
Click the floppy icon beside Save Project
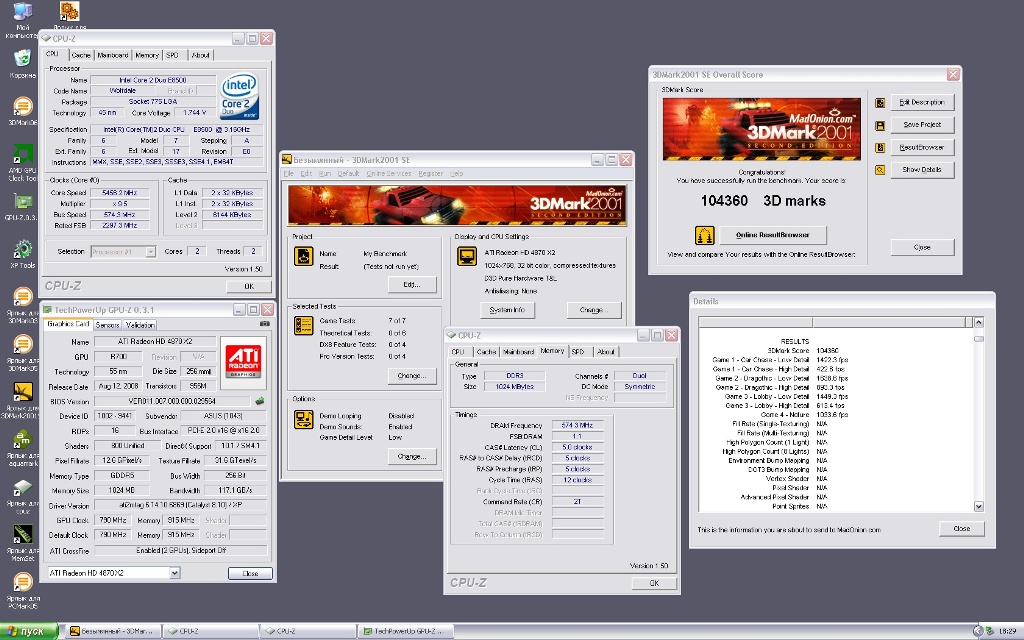(x=880, y=125)
